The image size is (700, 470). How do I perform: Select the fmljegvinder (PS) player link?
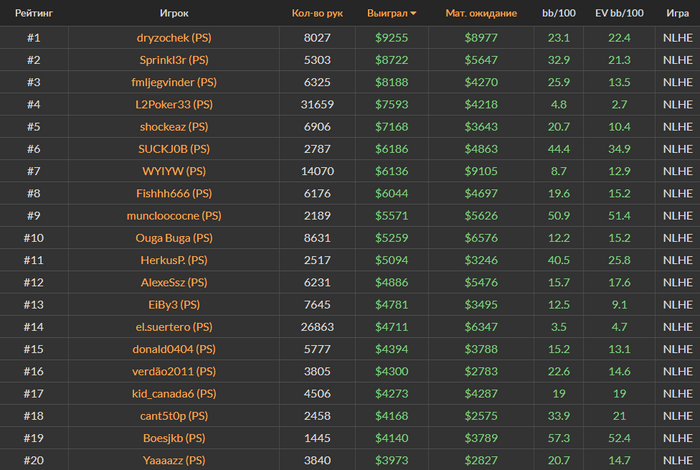pos(174,82)
